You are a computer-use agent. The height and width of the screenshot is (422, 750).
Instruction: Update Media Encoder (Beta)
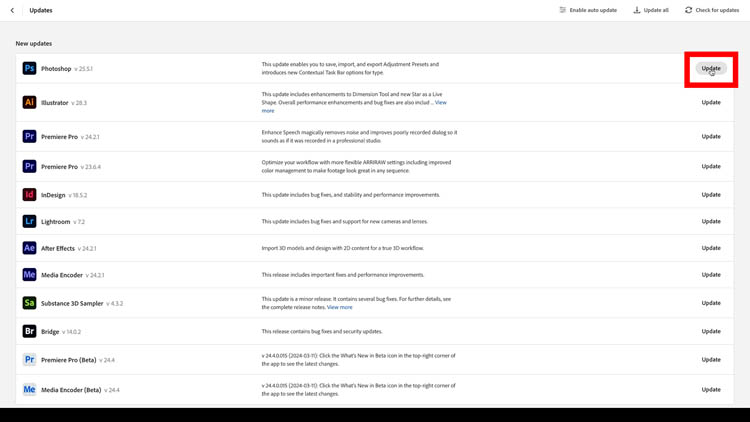(x=711, y=389)
